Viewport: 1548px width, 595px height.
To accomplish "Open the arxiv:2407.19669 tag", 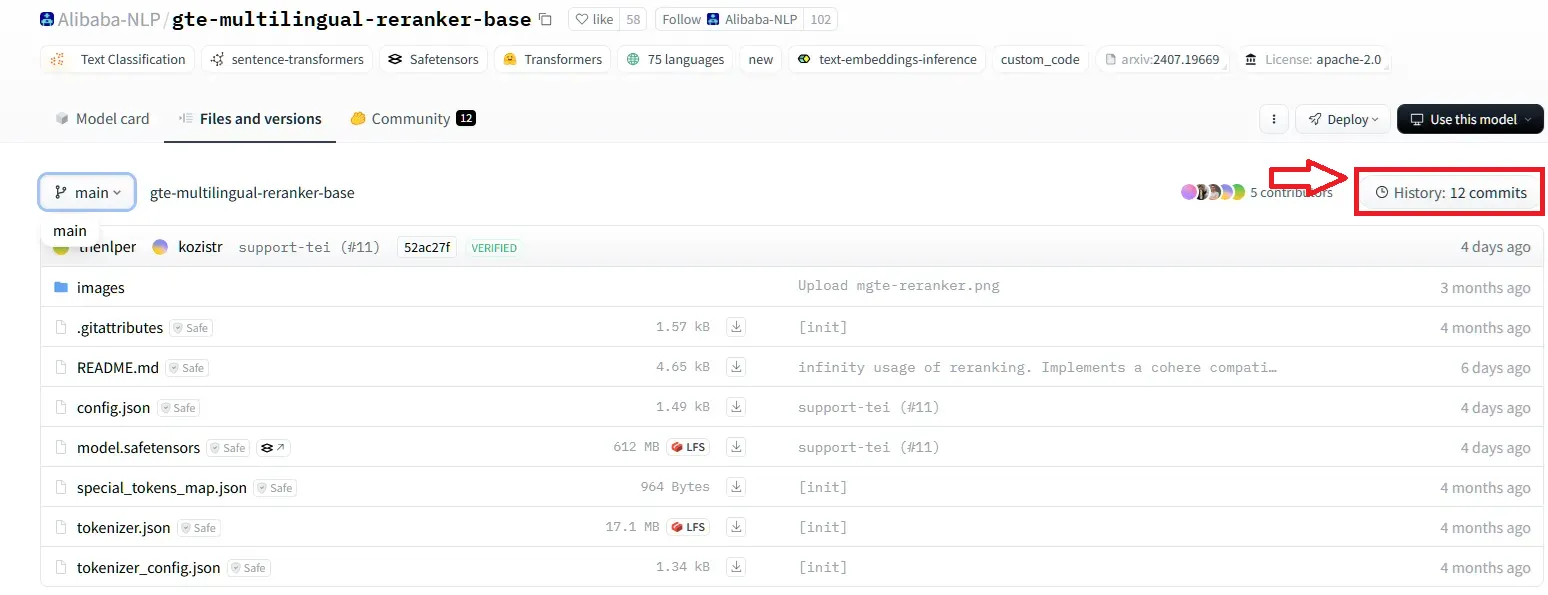I will coord(1162,59).
